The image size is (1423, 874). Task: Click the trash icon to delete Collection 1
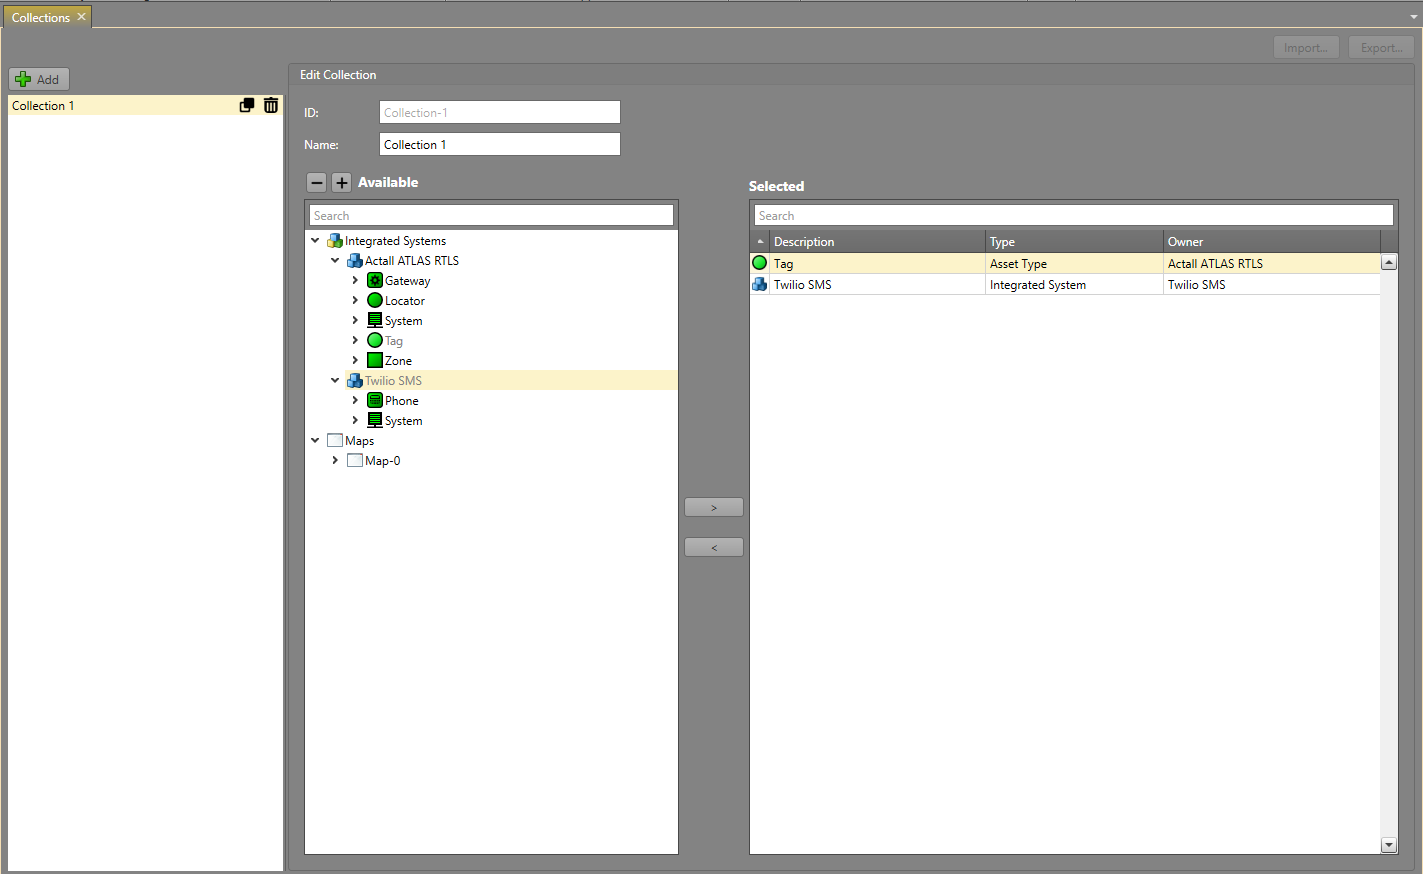tap(271, 105)
